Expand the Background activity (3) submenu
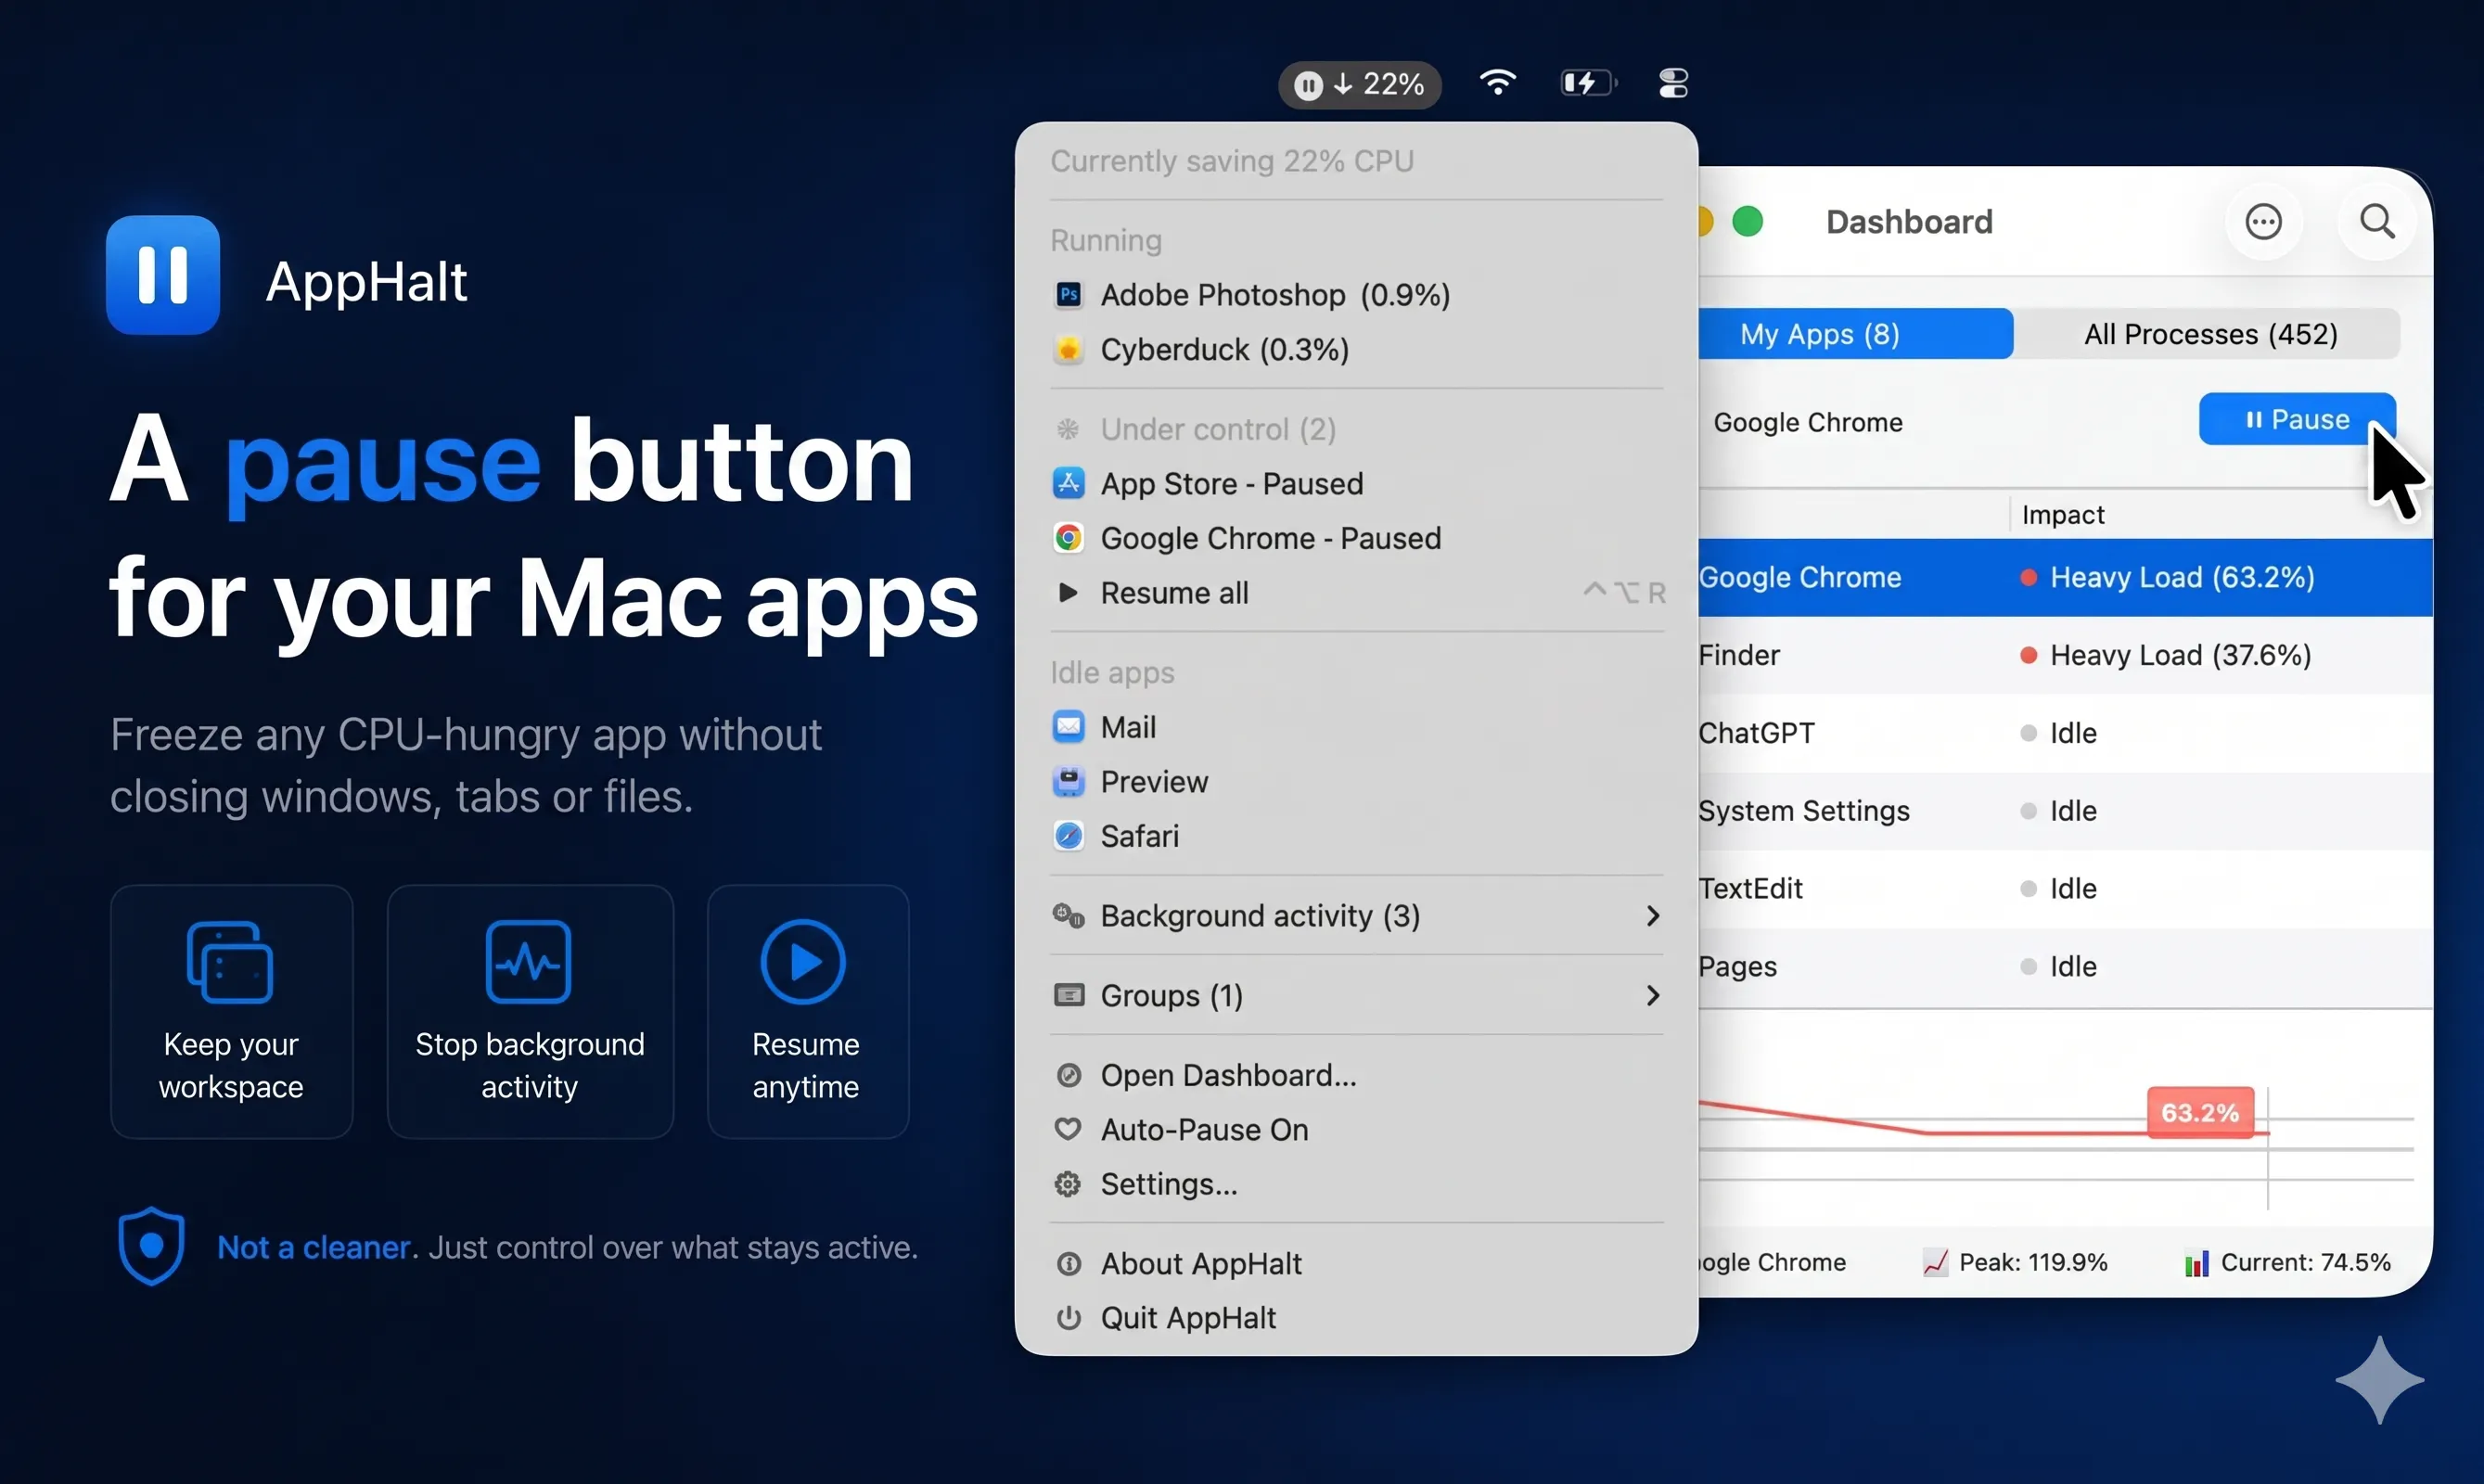 coord(1356,915)
